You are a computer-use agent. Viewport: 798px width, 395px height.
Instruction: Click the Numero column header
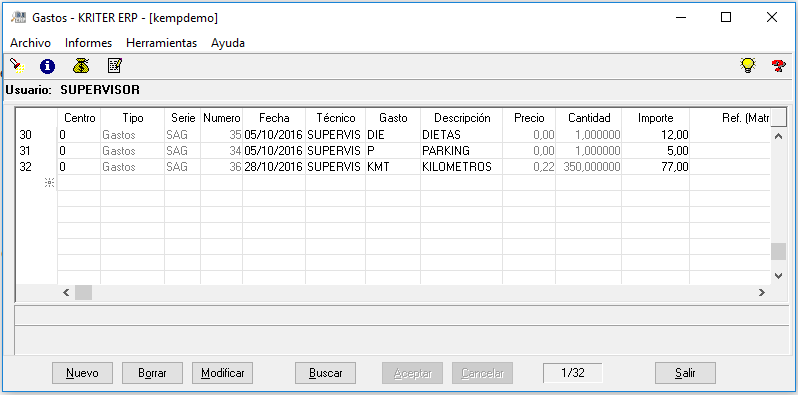pos(221,118)
